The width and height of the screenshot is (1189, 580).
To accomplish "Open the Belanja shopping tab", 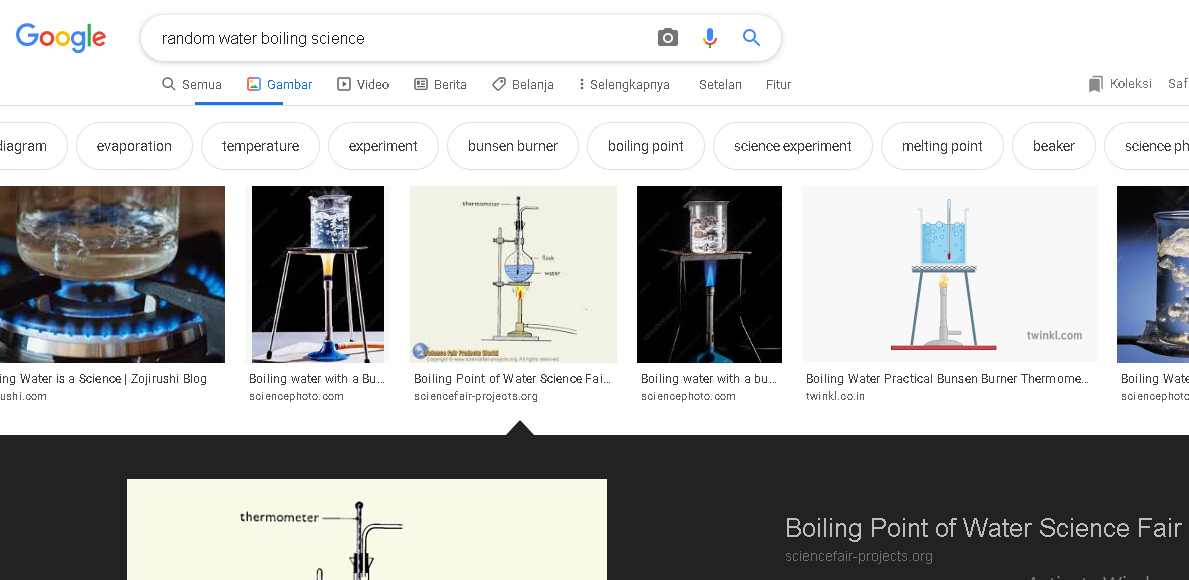I will click(523, 85).
